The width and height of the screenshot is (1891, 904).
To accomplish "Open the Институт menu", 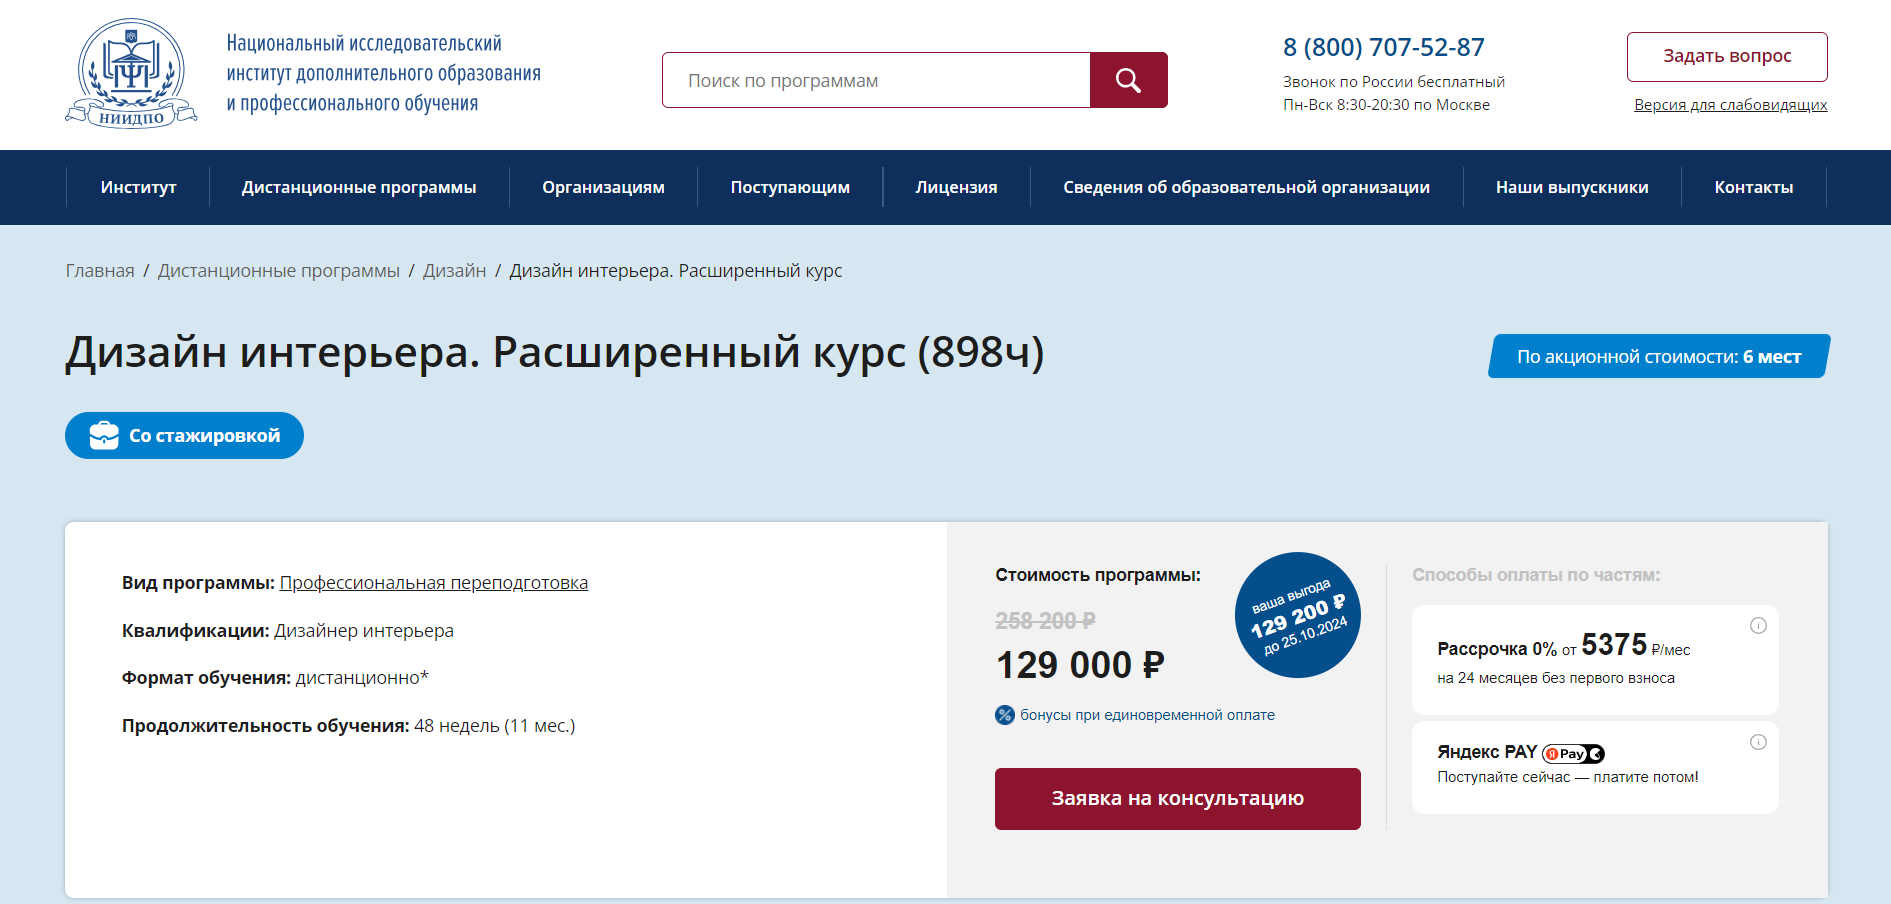I will pos(138,187).
